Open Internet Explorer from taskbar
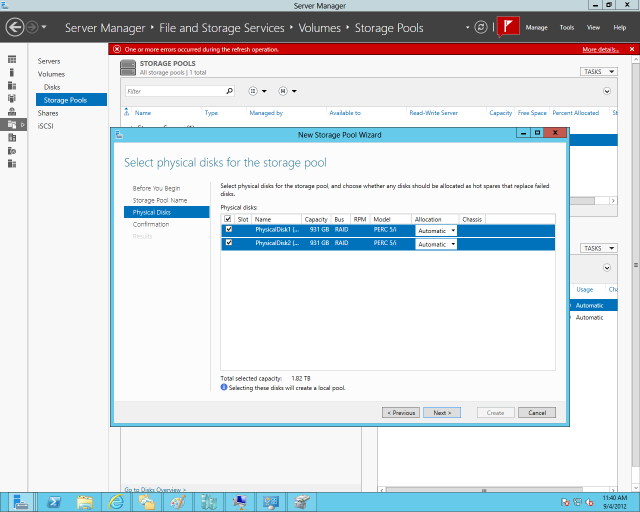This screenshot has height=512, width=640. click(x=116, y=502)
